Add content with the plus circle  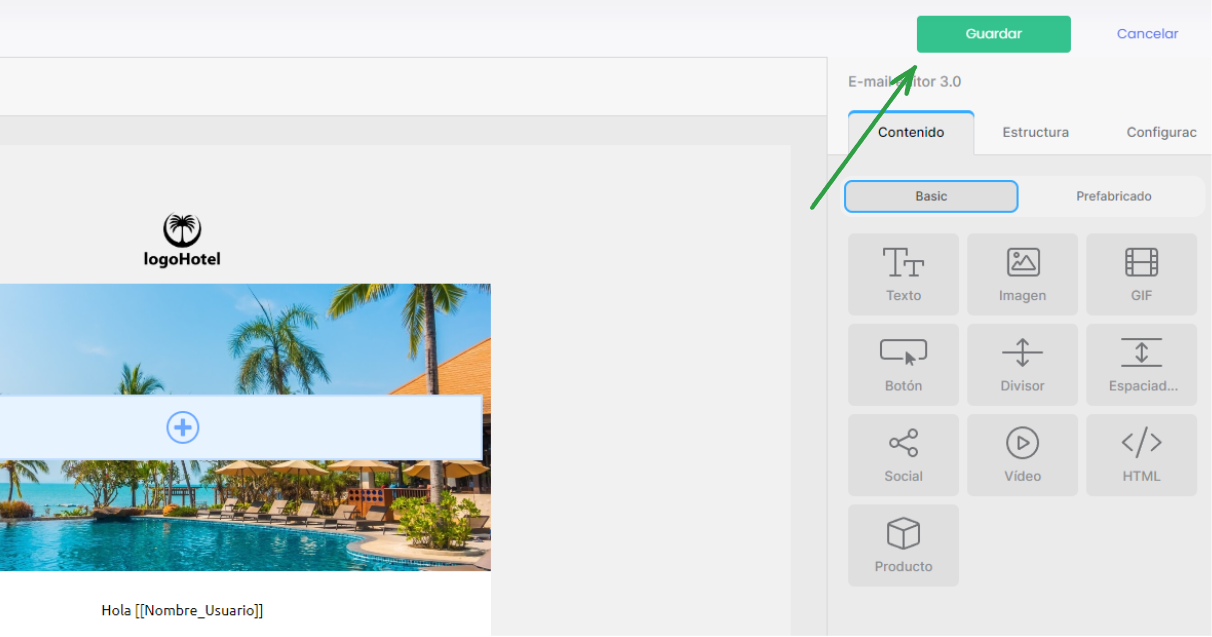tap(182, 428)
